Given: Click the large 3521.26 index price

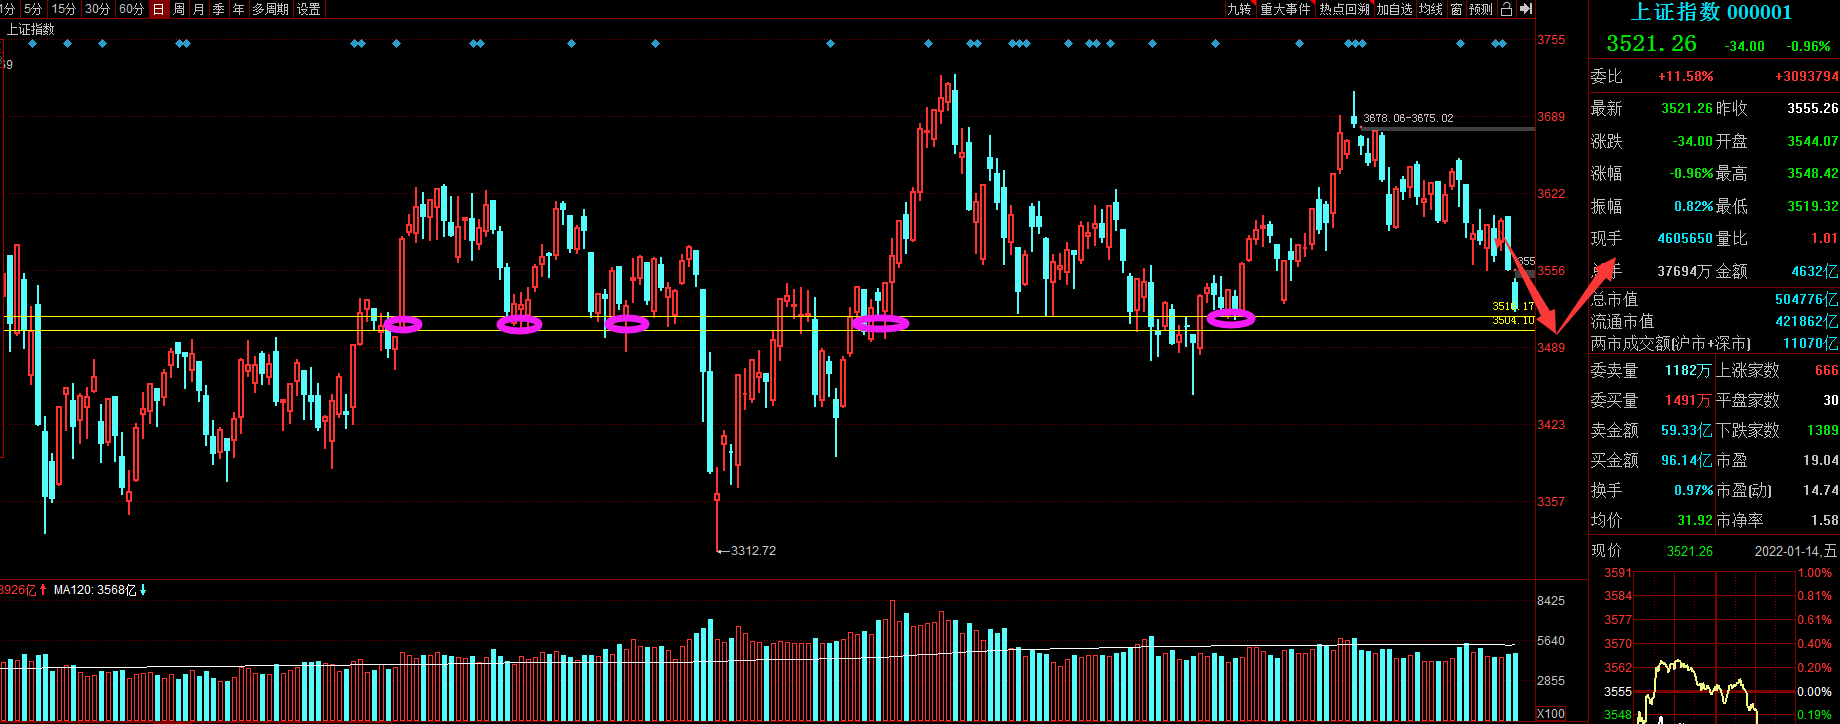Looking at the screenshot, I should coord(1651,44).
